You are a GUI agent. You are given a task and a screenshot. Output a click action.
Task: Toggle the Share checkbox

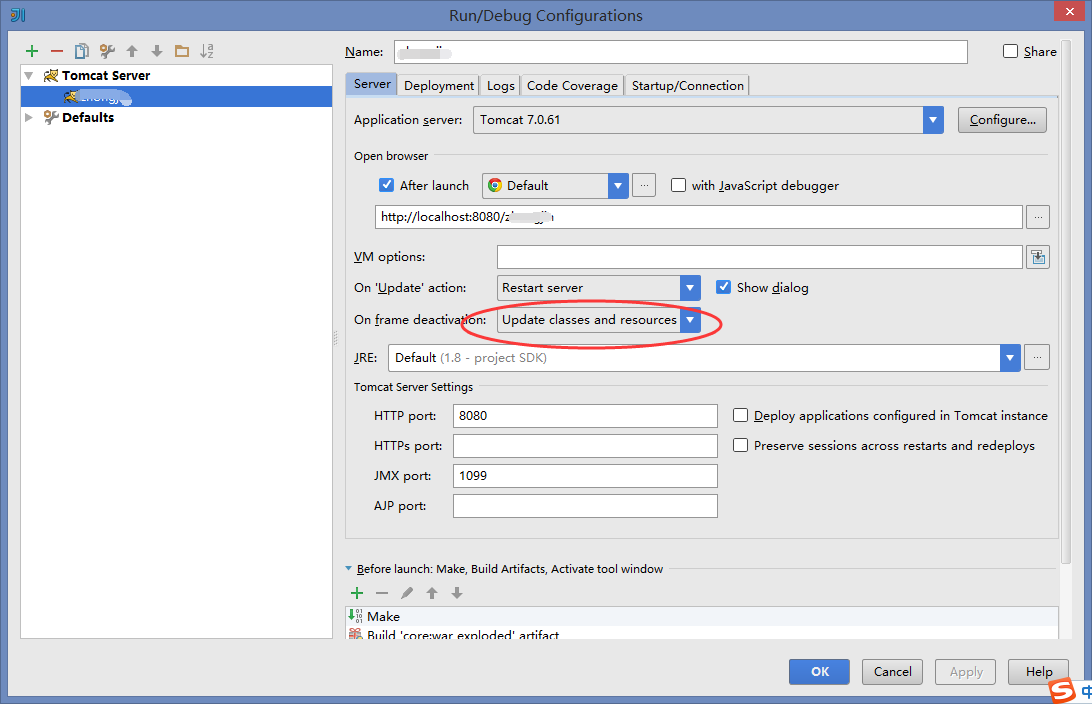(x=1010, y=51)
